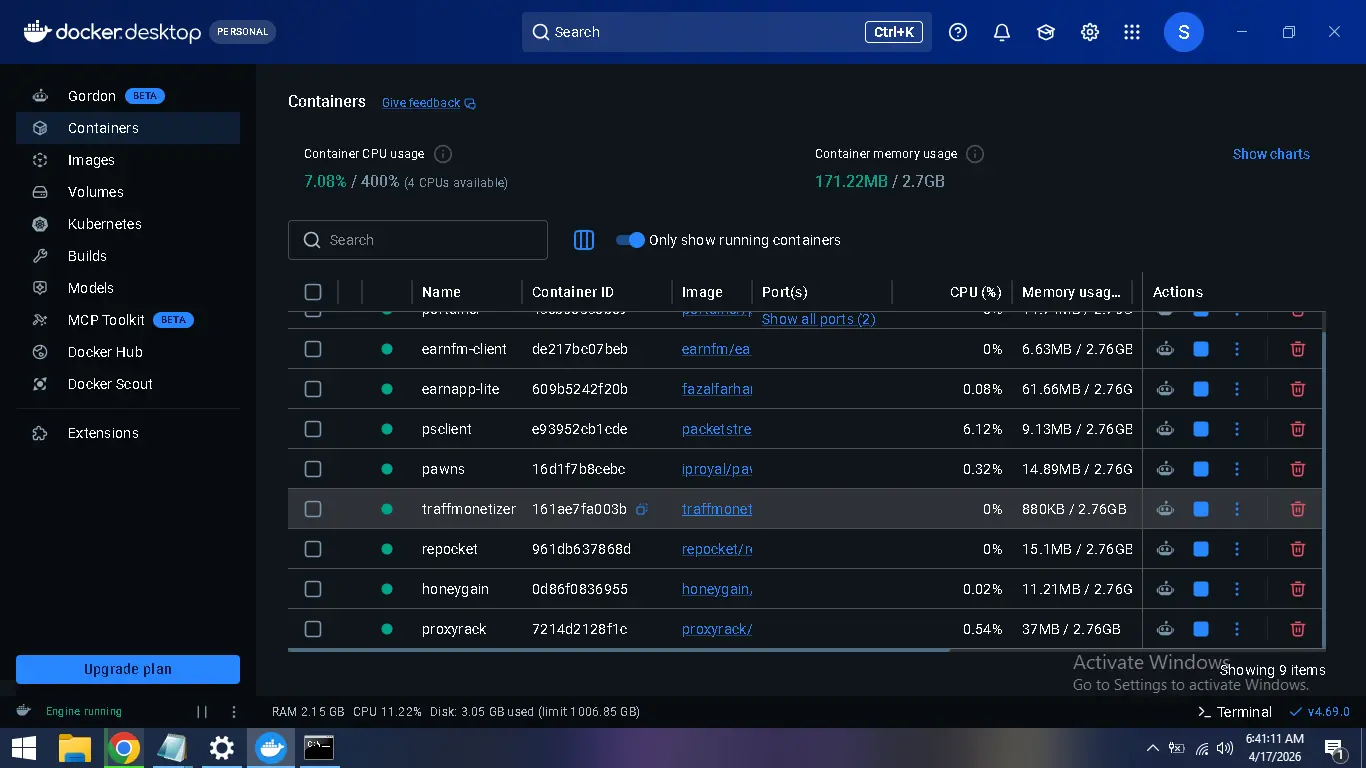Click the user avatar labeled S
Screen dimensions: 1366x768
[x=1184, y=32]
